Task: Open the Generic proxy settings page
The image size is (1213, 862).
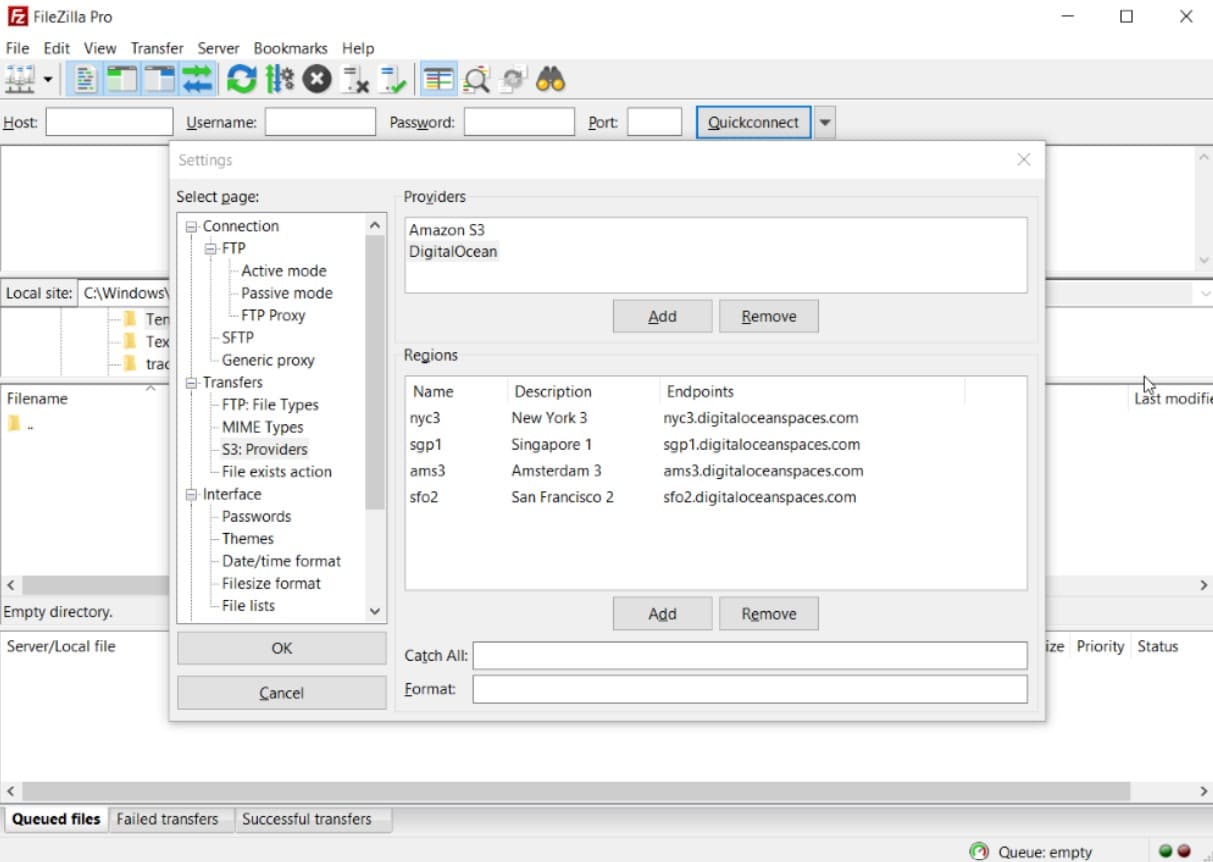Action: 268,360
